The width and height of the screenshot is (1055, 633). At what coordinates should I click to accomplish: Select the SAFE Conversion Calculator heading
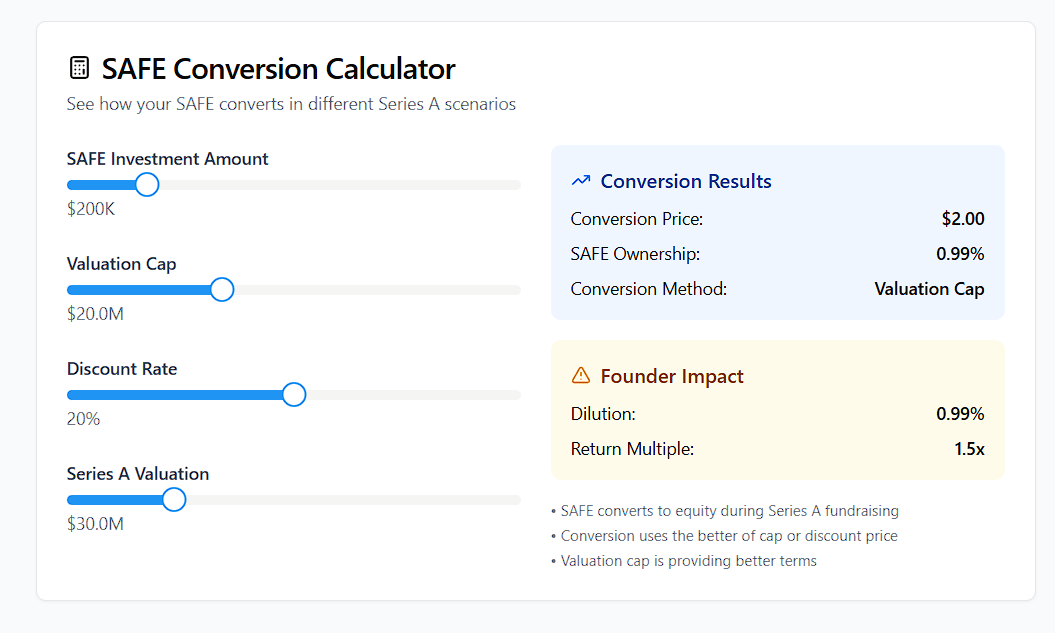click(x=278, y=69)
